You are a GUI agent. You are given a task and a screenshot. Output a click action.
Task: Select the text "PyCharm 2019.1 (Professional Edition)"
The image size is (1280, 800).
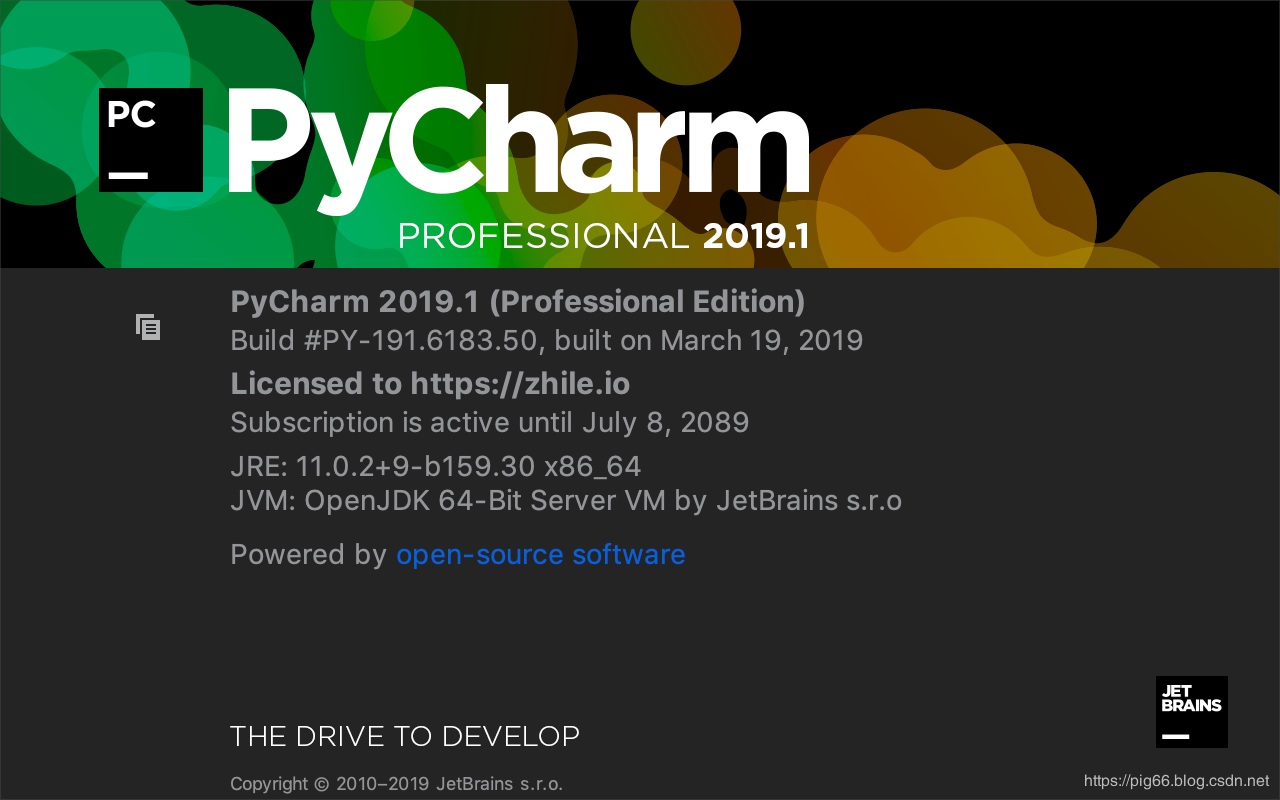point(518,301)
